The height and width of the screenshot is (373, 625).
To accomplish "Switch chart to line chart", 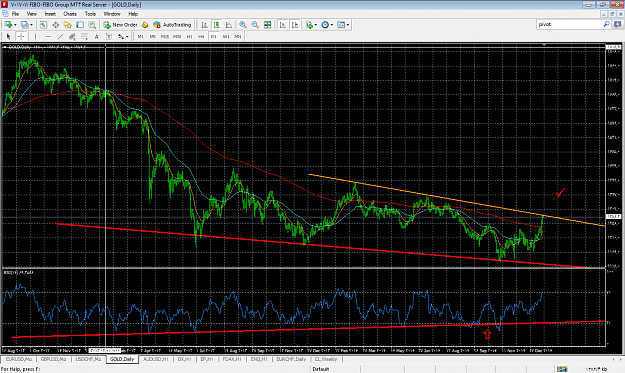I will (x=228, y=25).
